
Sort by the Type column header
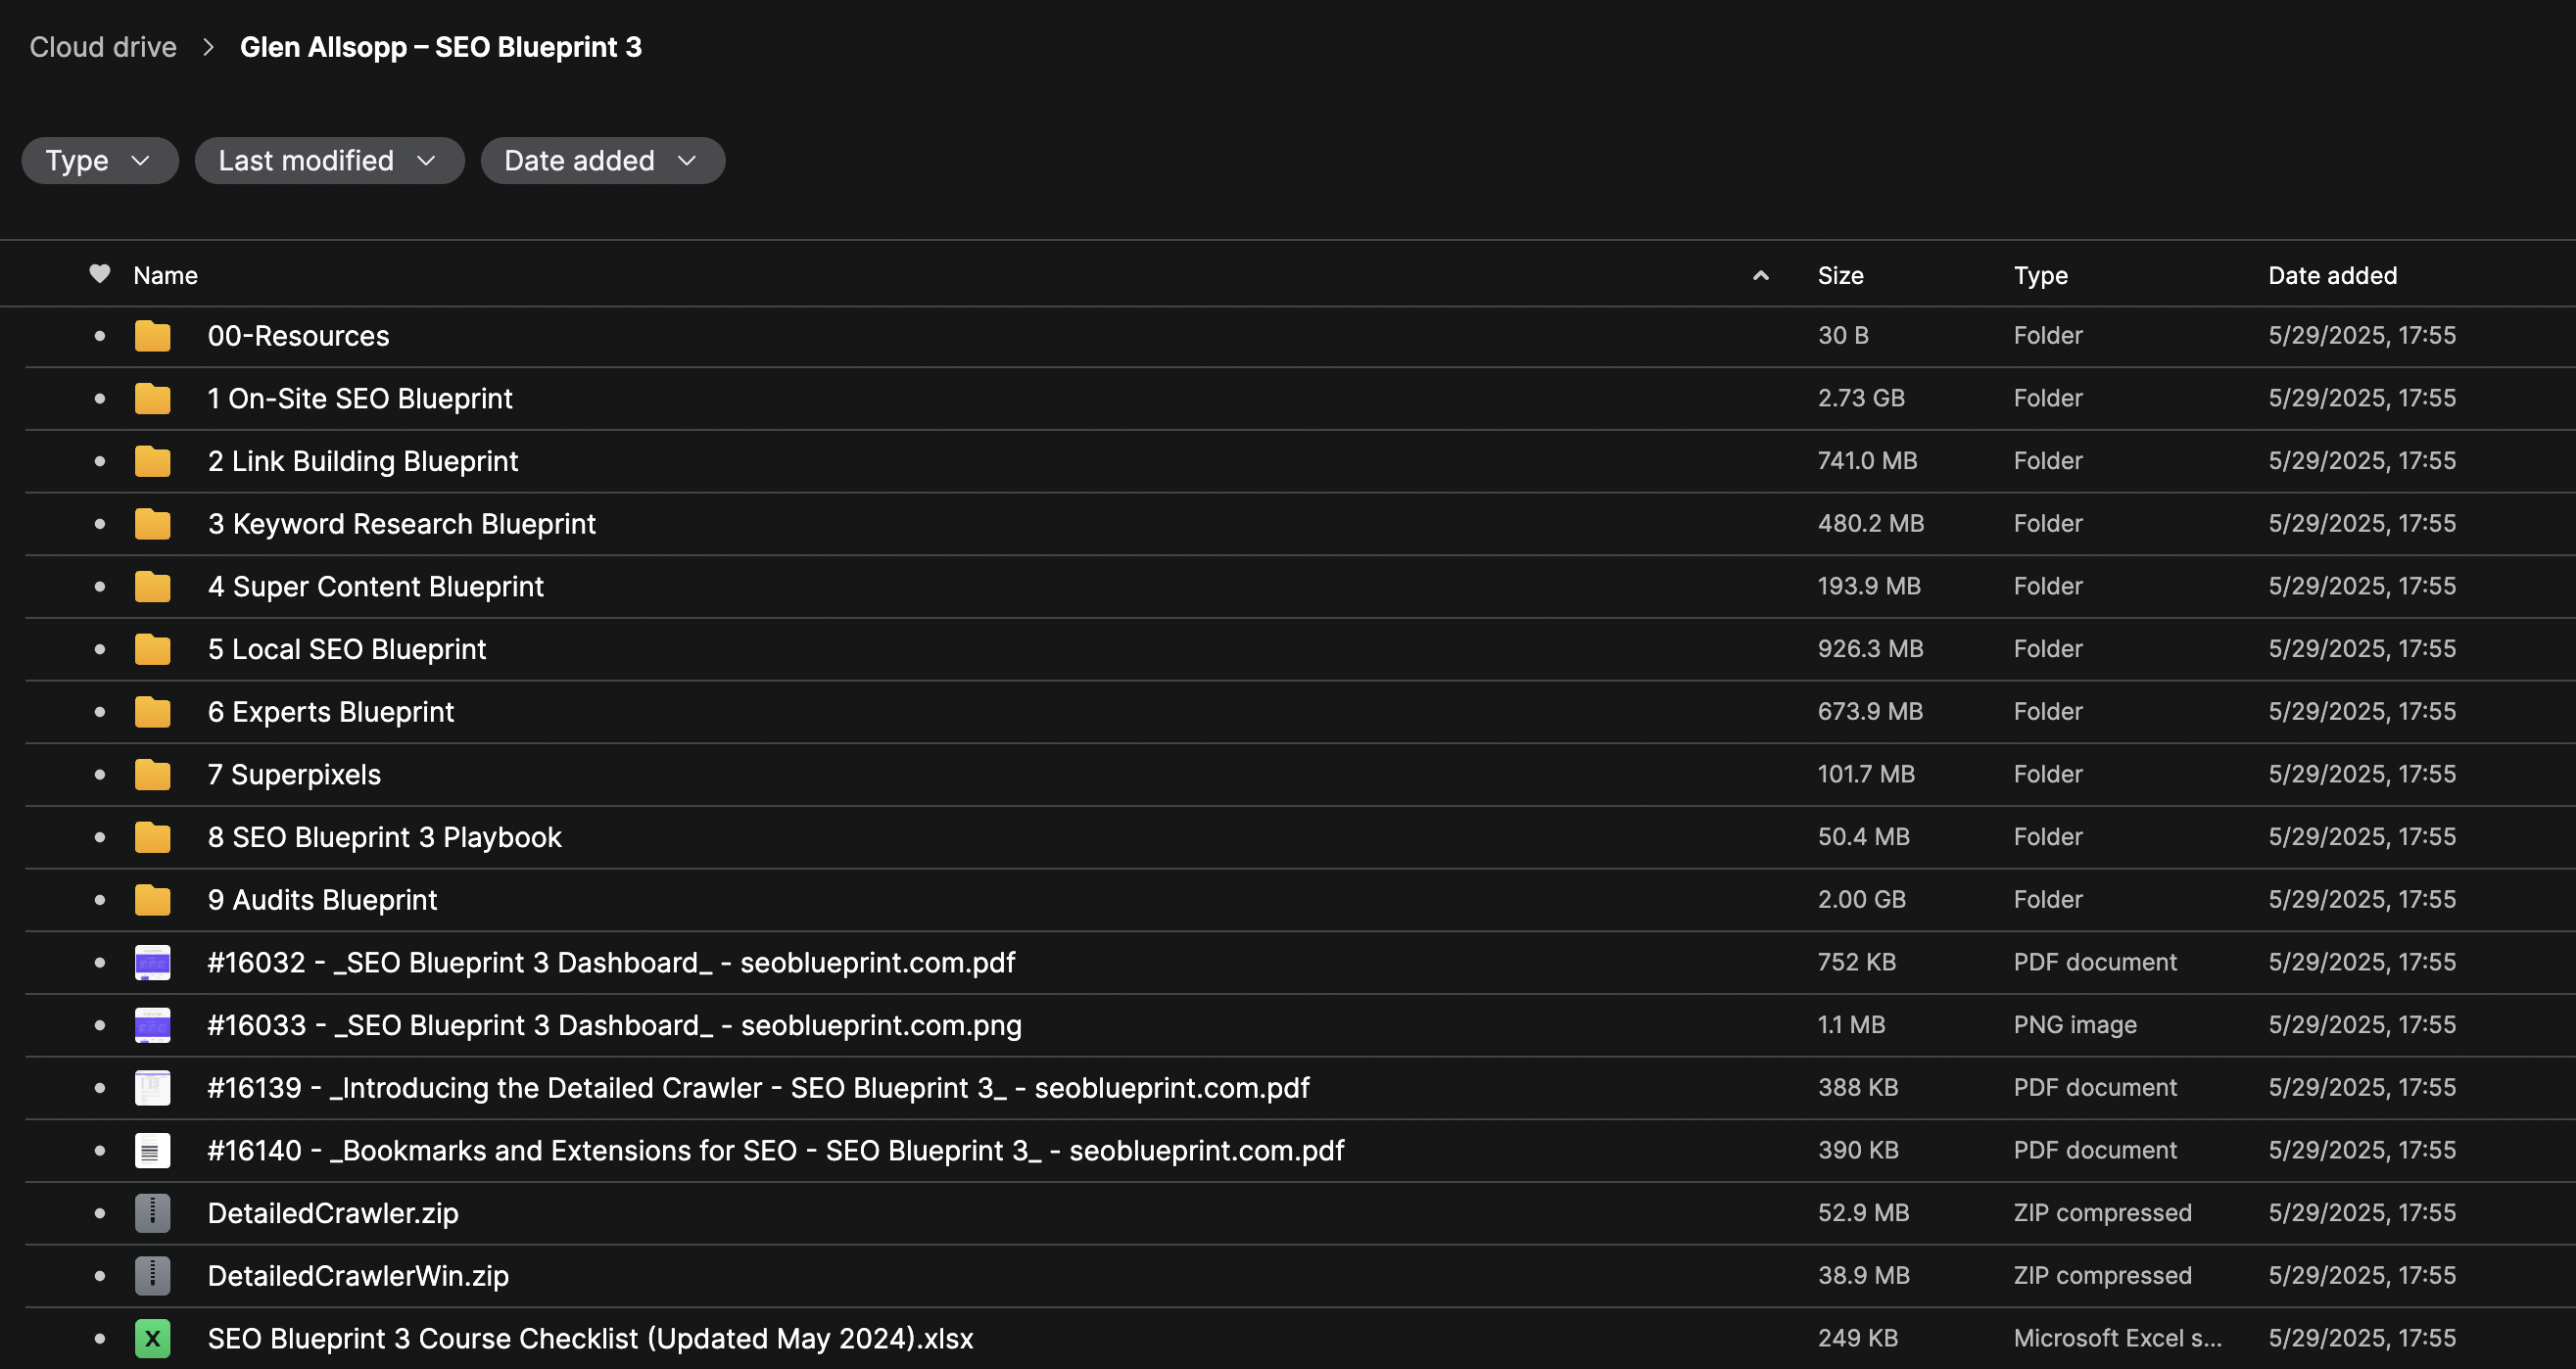[2040, 275]
